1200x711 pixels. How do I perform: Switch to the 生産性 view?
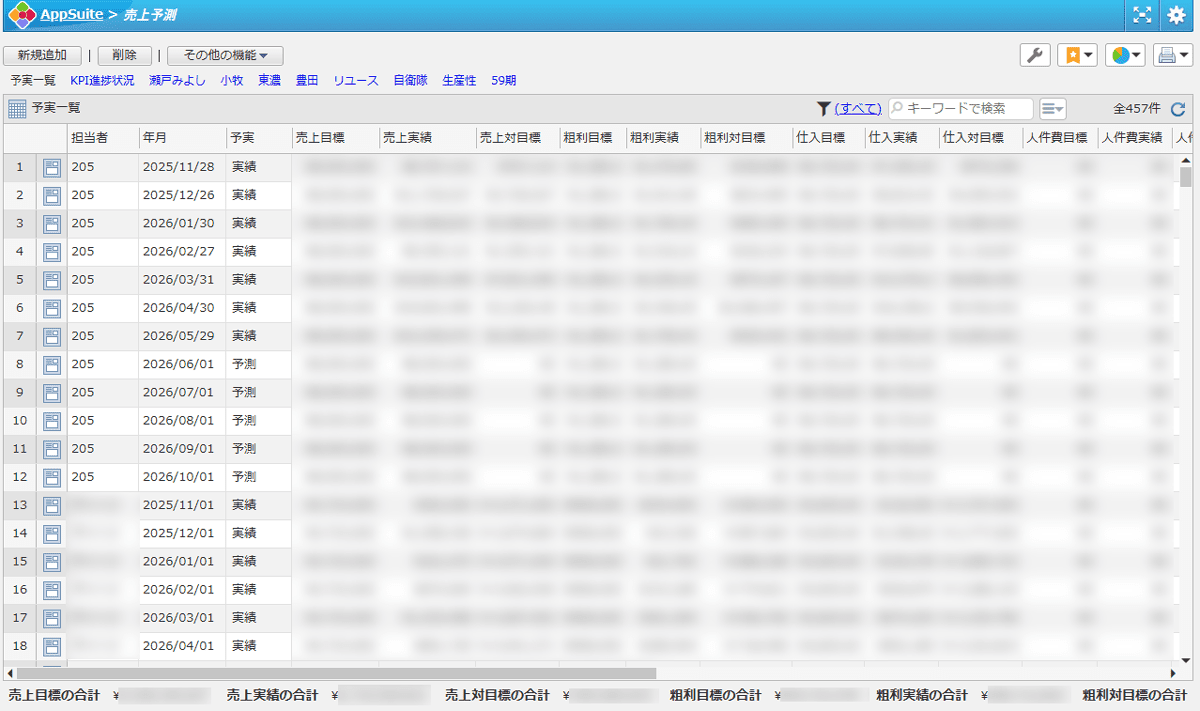pos(459,80)
